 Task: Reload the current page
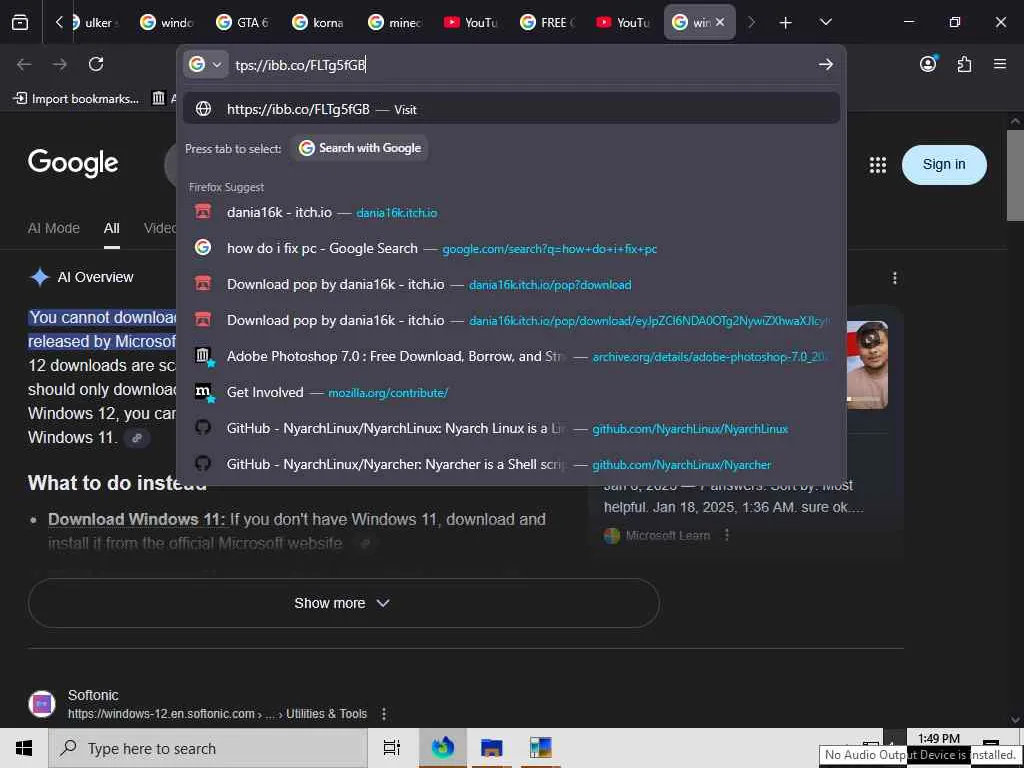(x=96, y=64)
